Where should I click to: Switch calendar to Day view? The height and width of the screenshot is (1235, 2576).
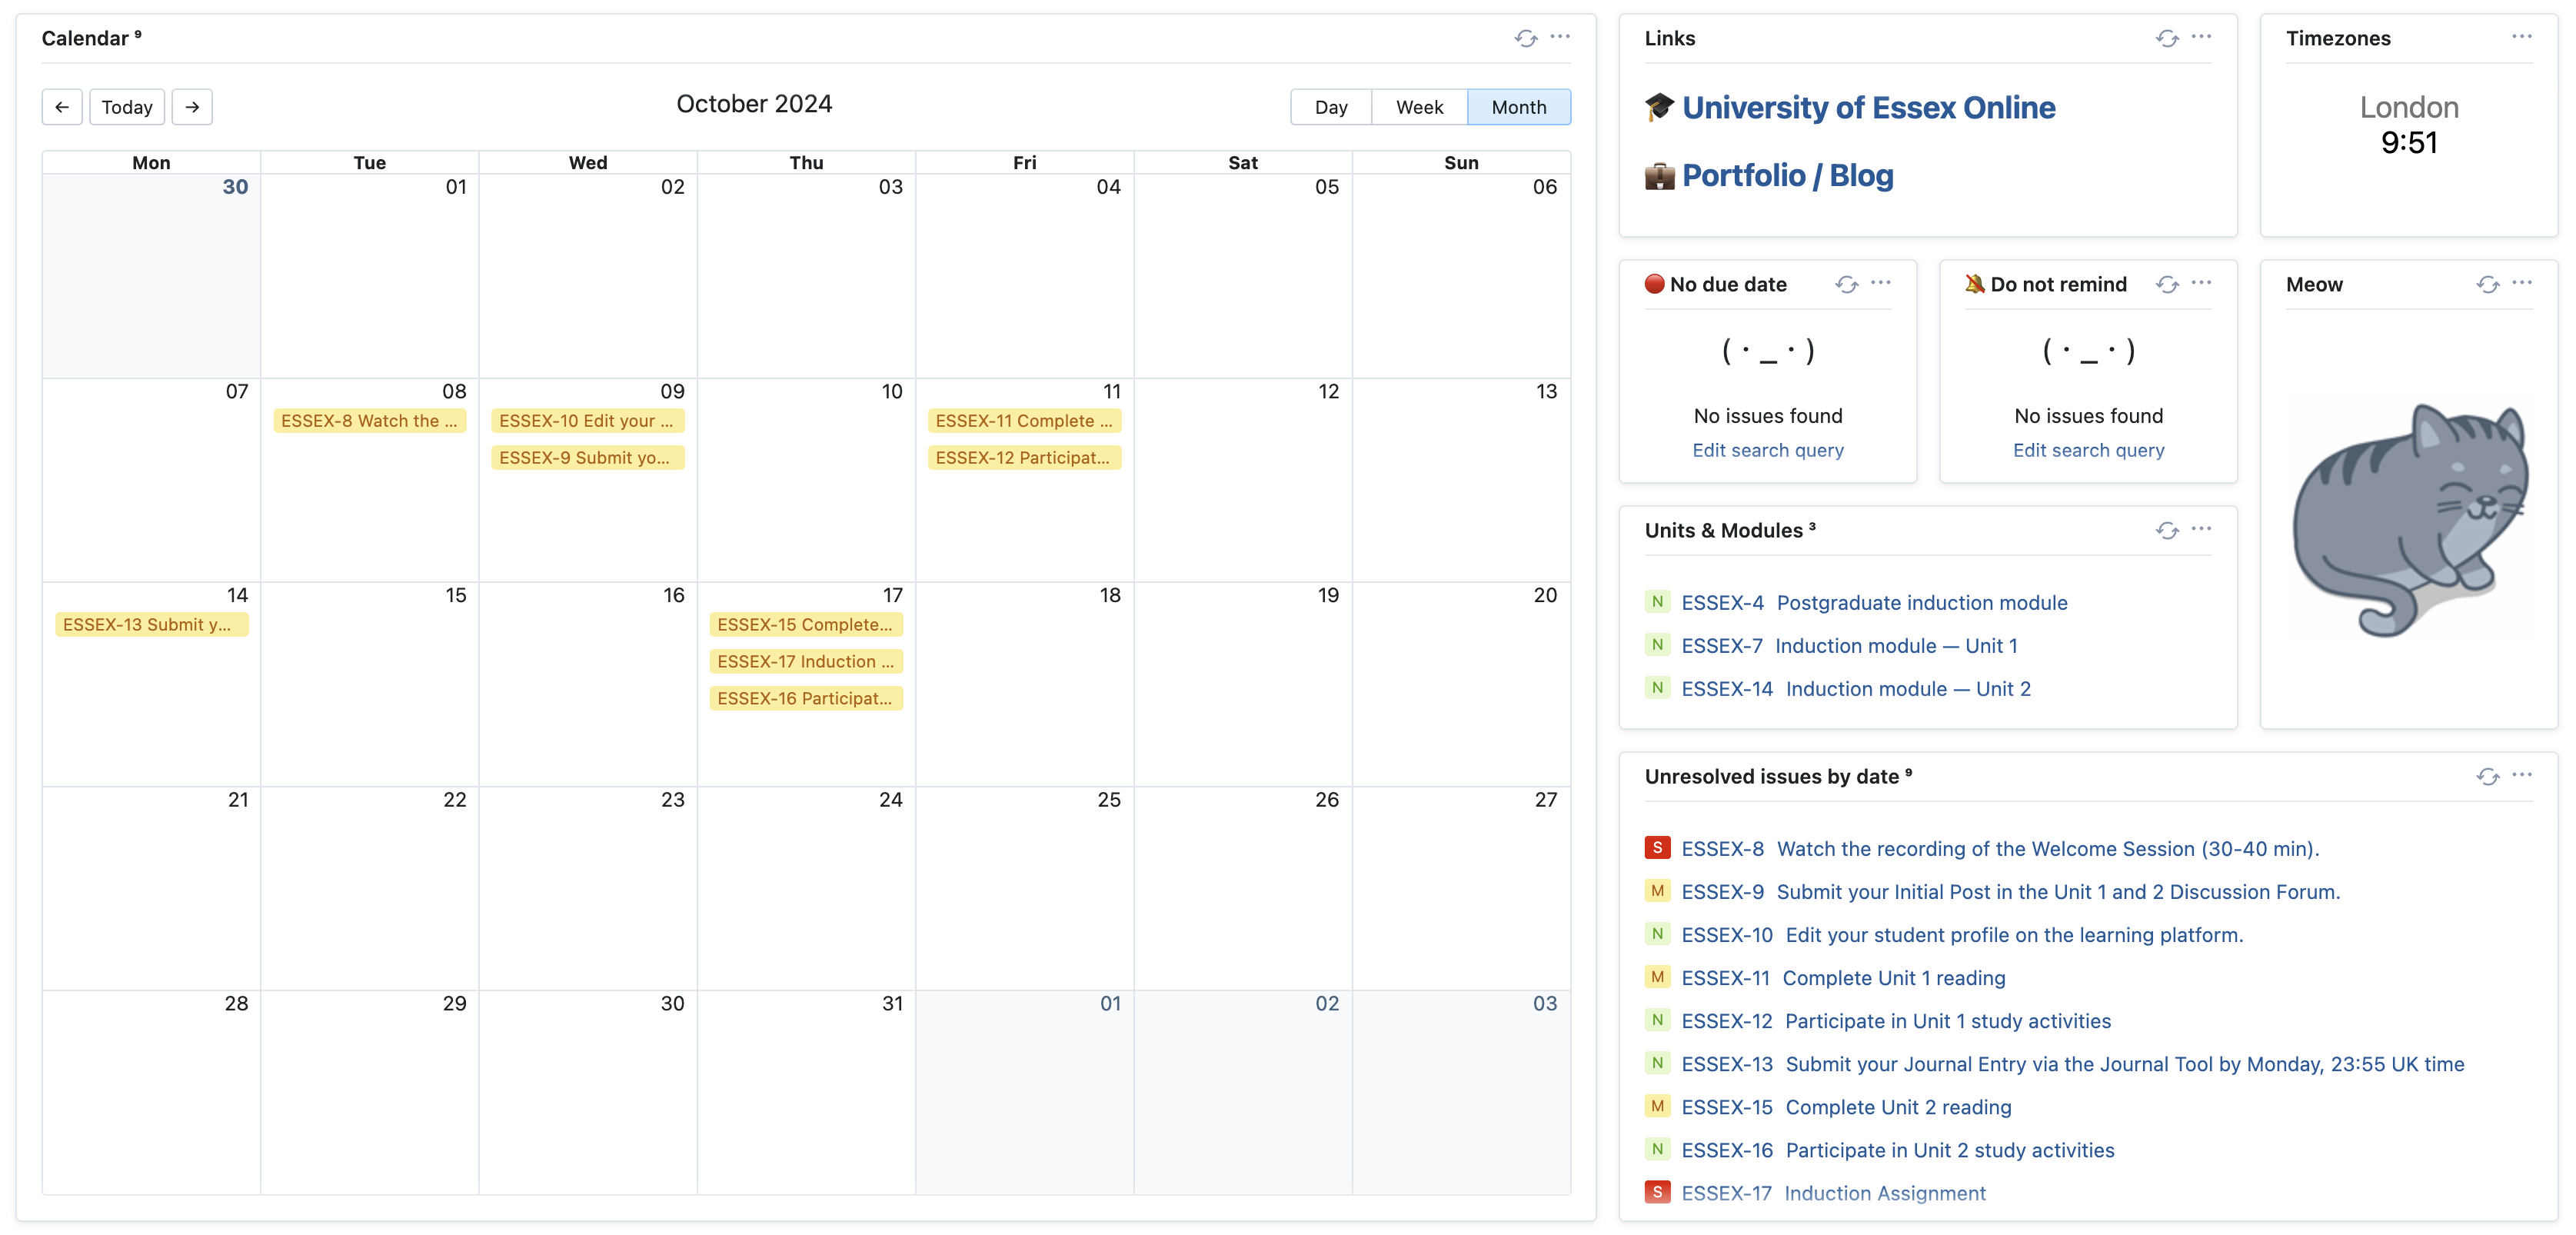tap(1330, 107)
